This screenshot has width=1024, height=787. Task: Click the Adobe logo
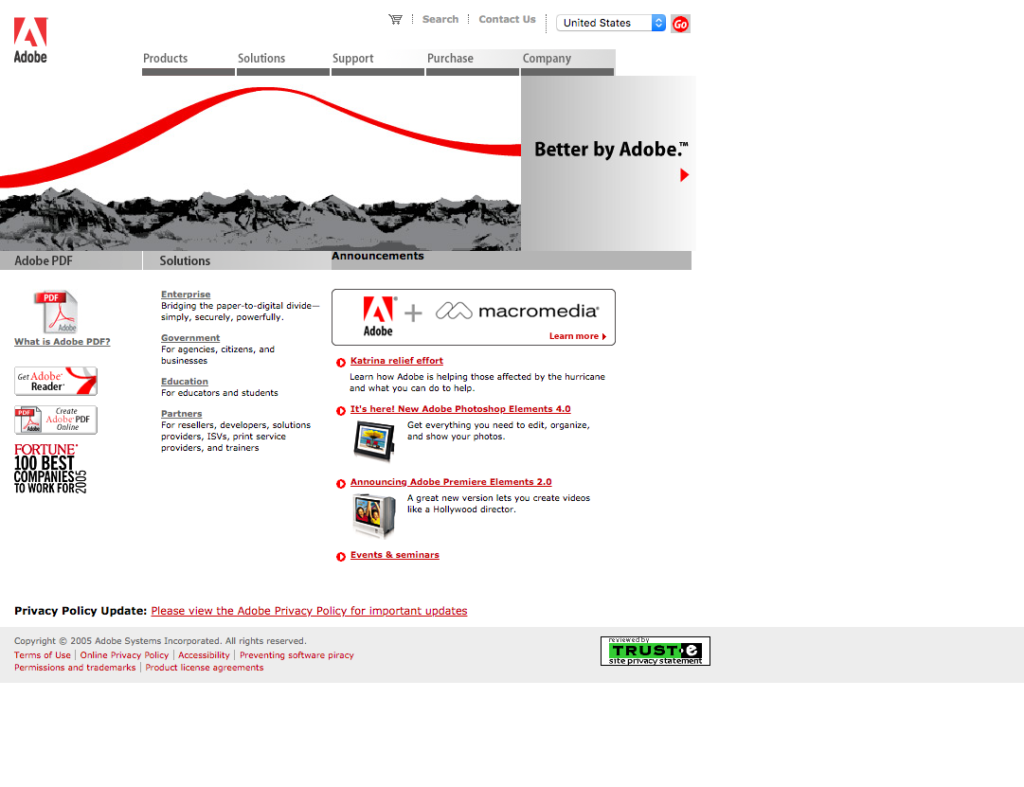pyautogui.click(x=28, y=38)
